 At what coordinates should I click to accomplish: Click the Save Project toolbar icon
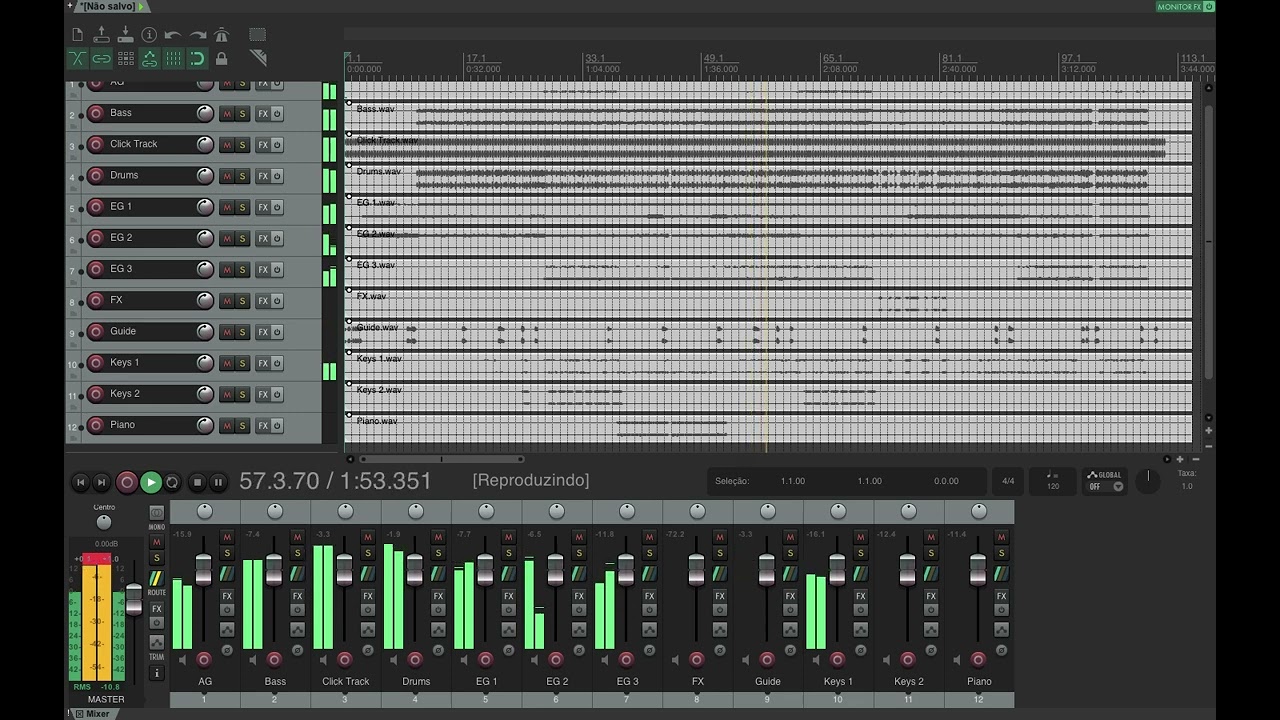[126, 35]
